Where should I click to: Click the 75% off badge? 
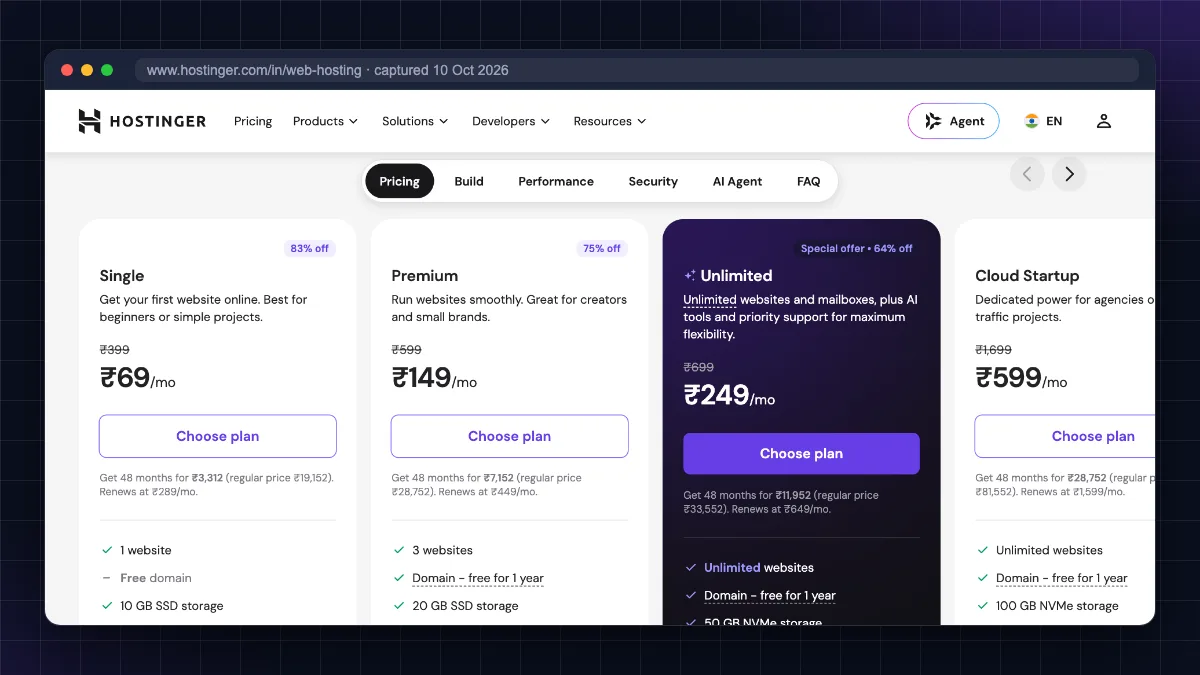(602, 248)
